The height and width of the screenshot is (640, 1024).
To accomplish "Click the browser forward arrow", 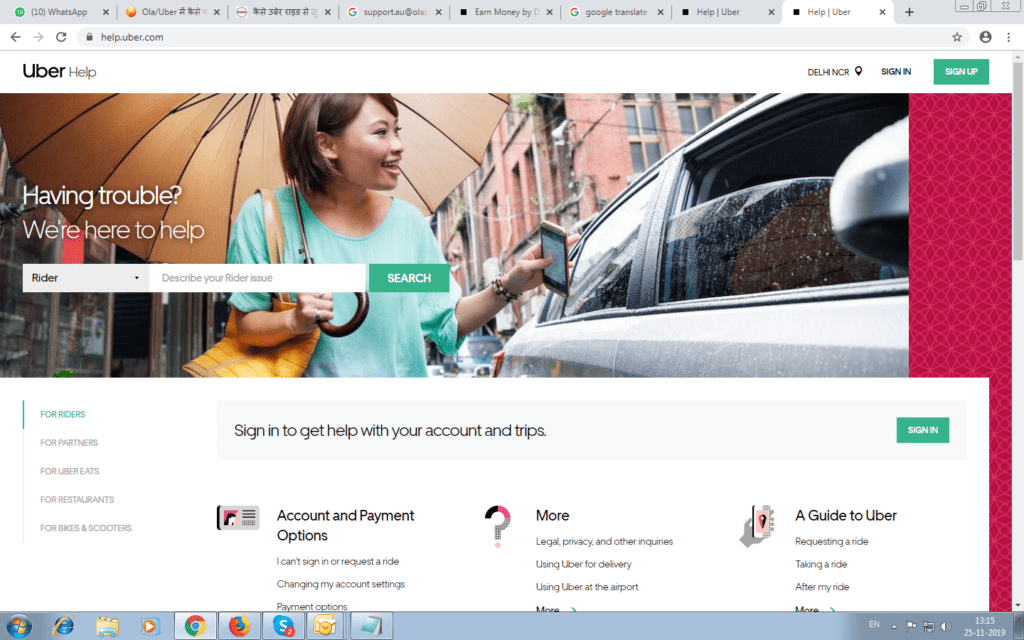I will click(39, 37).
